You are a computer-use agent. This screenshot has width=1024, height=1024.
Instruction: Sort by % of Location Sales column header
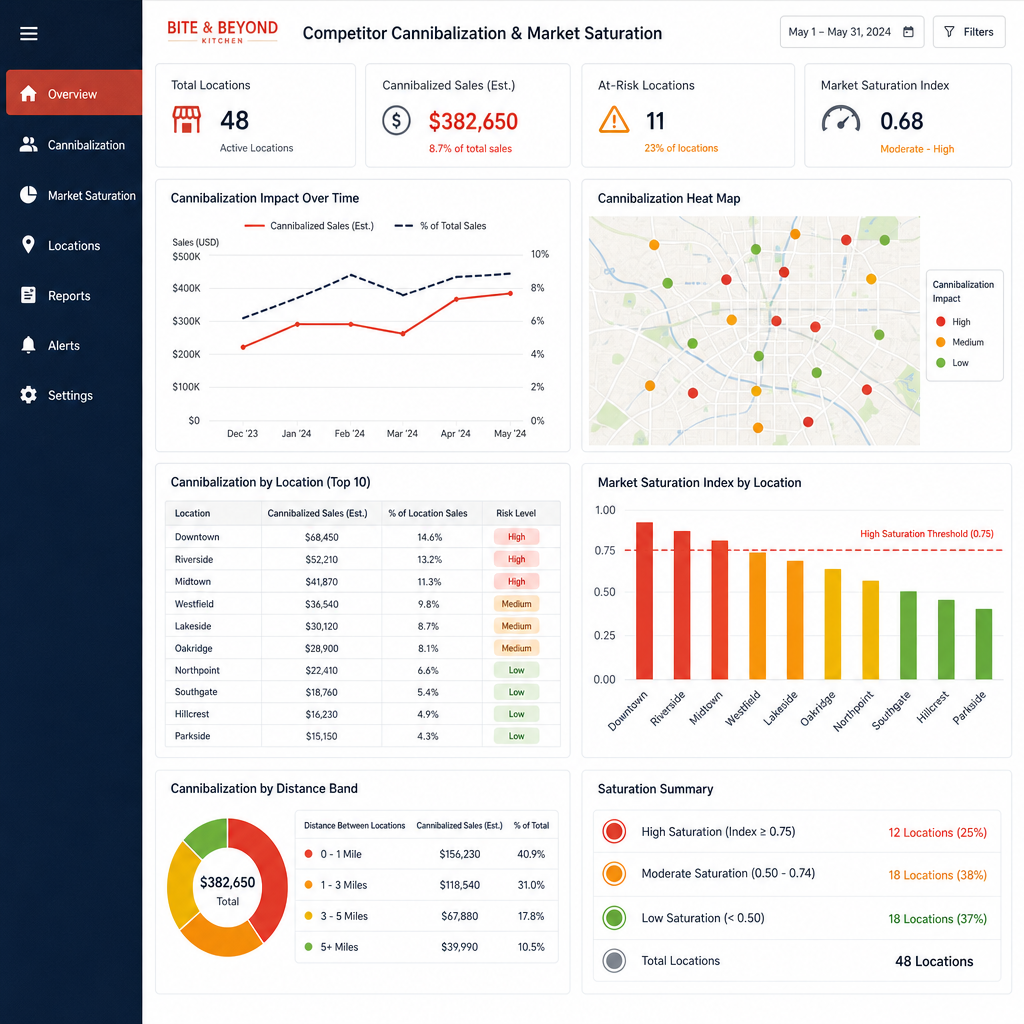tap(428, 513)
